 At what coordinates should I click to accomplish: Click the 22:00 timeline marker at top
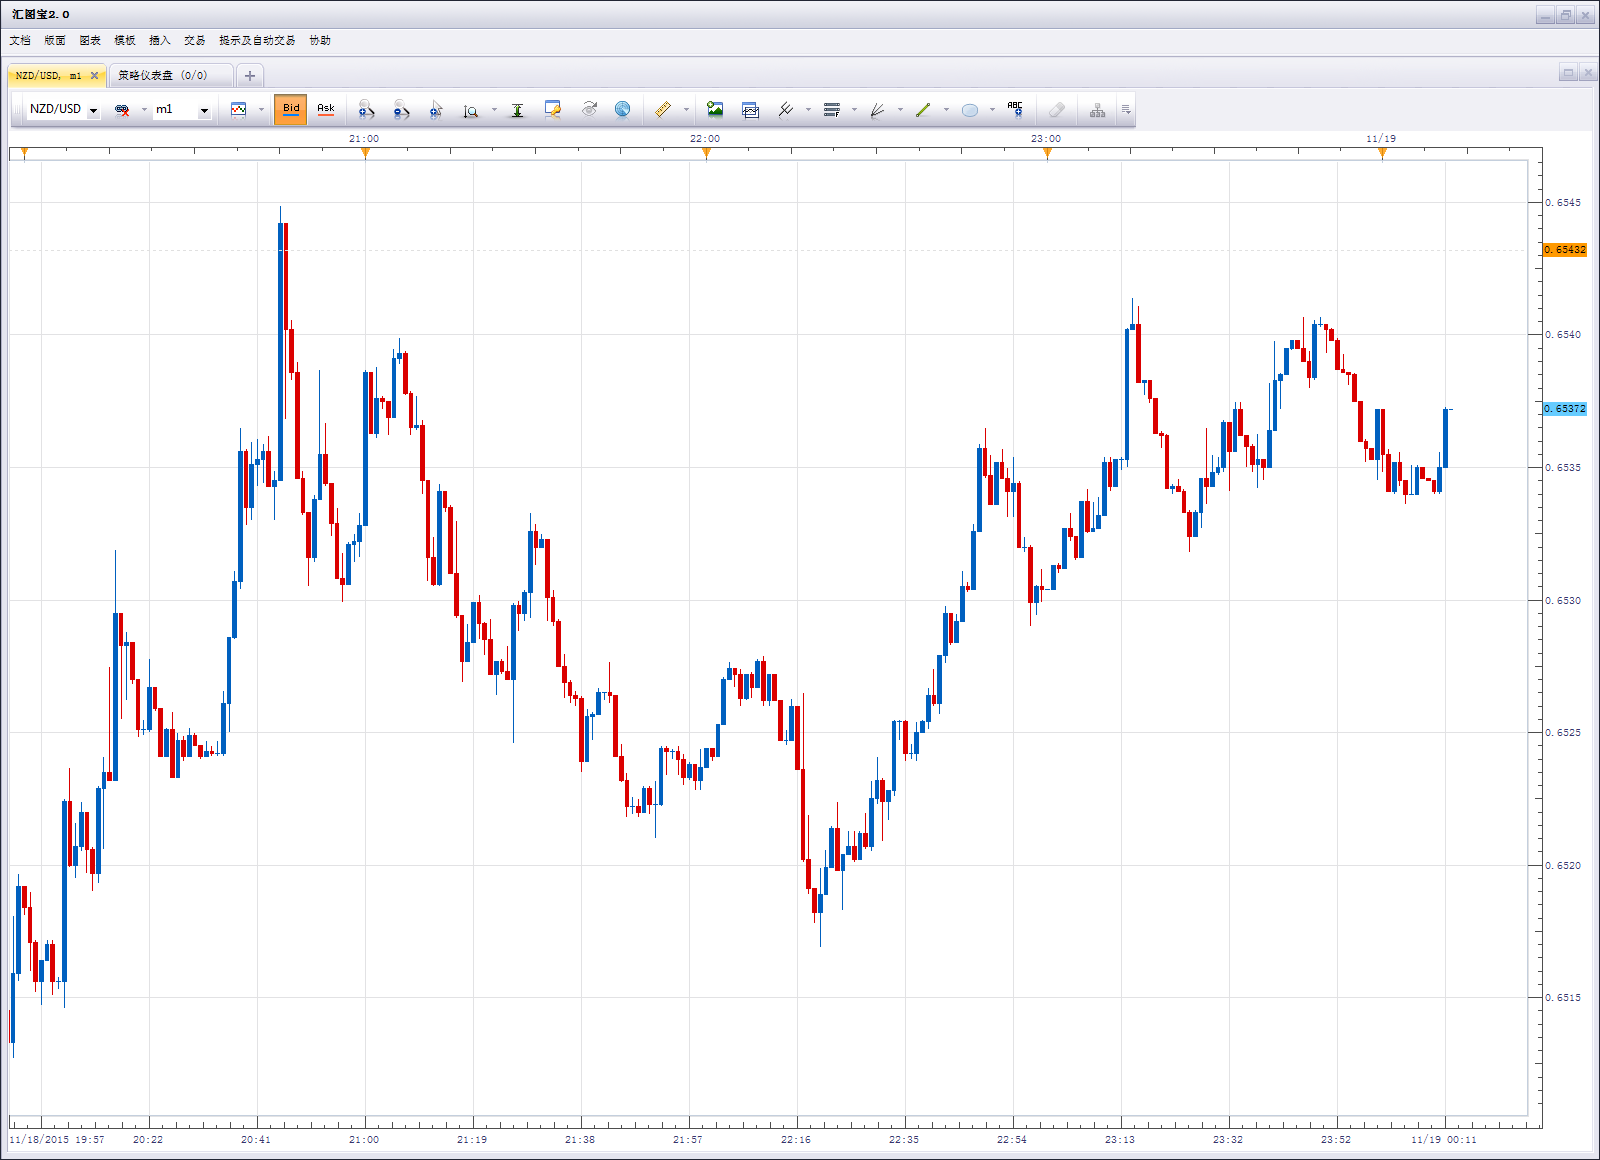click(706, 152)
